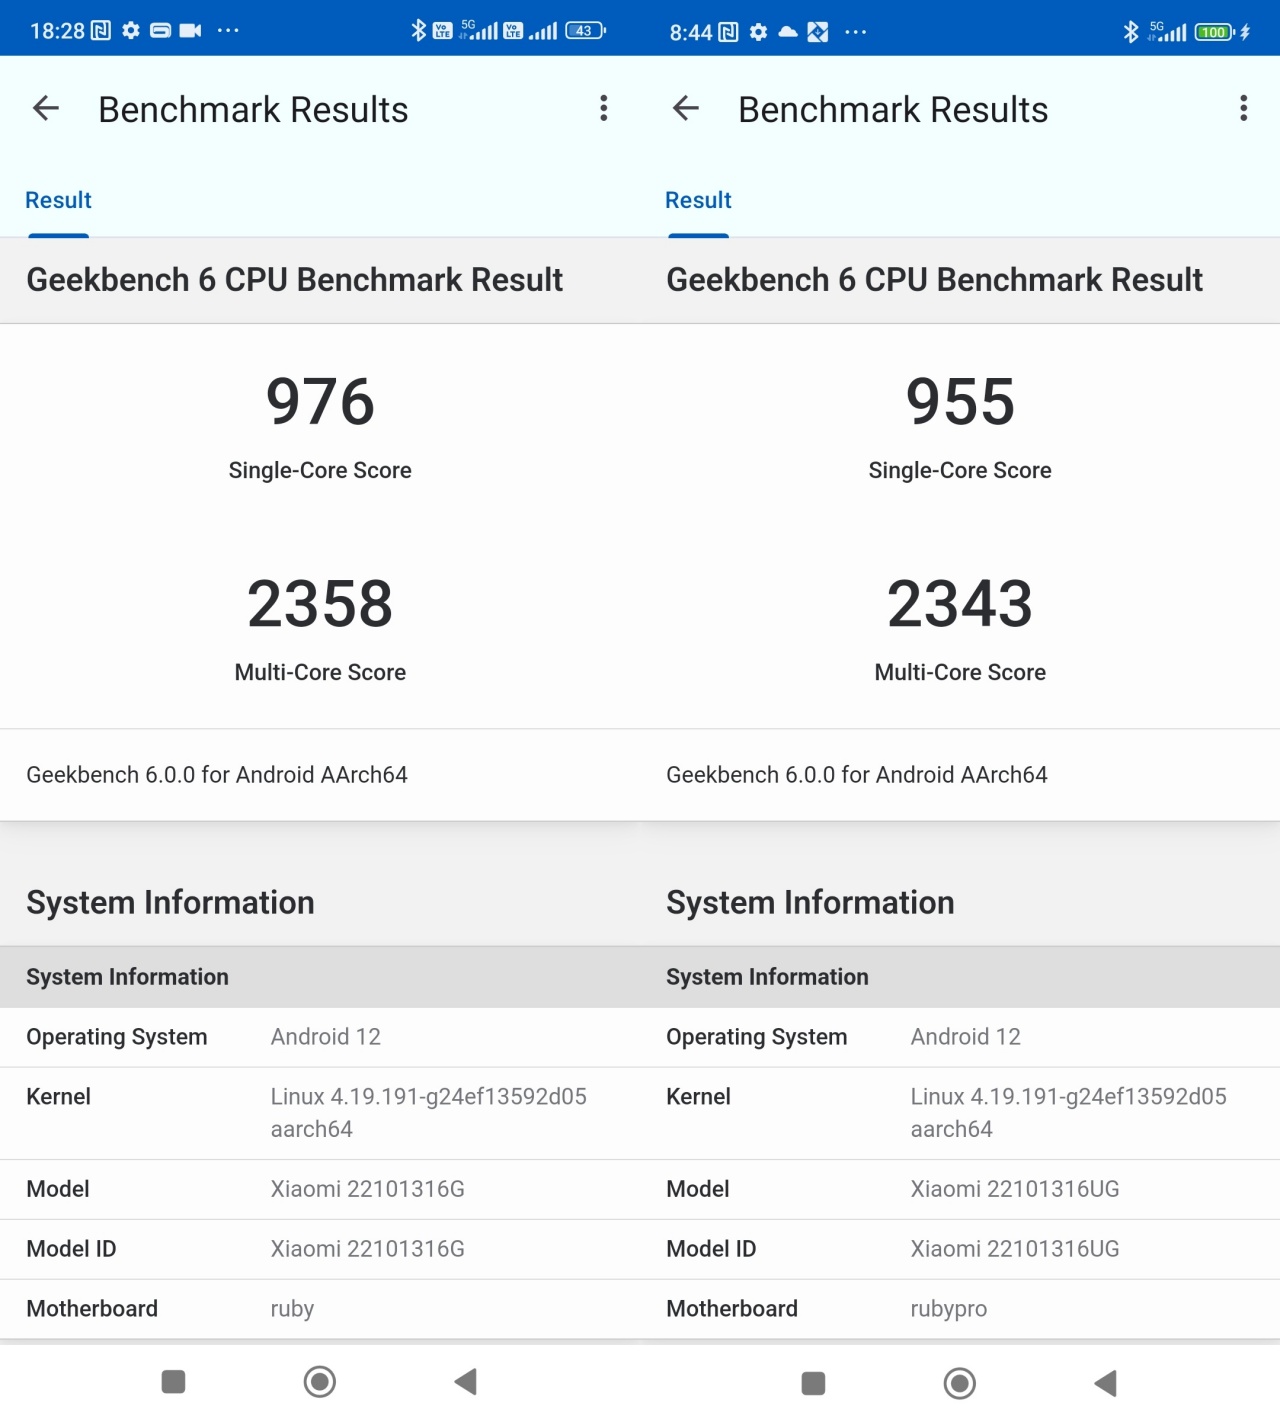Tap Model ID value Xiaomi 22101316G

tap(368, 1249)
